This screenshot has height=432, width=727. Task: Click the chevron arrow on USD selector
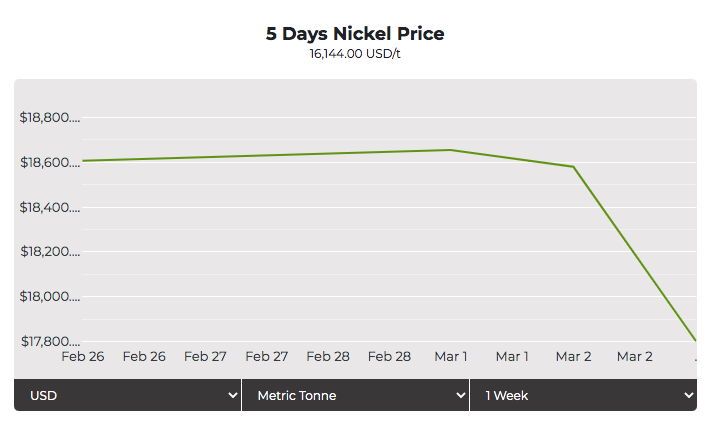[232, 396]
